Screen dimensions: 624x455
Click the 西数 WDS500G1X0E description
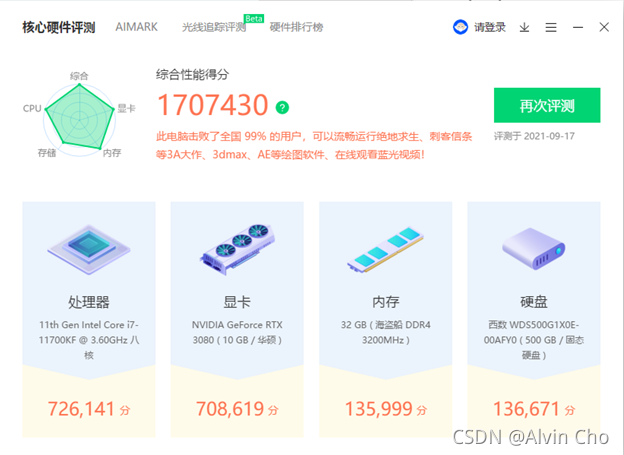pyautogui.click(x=534, y=340)
